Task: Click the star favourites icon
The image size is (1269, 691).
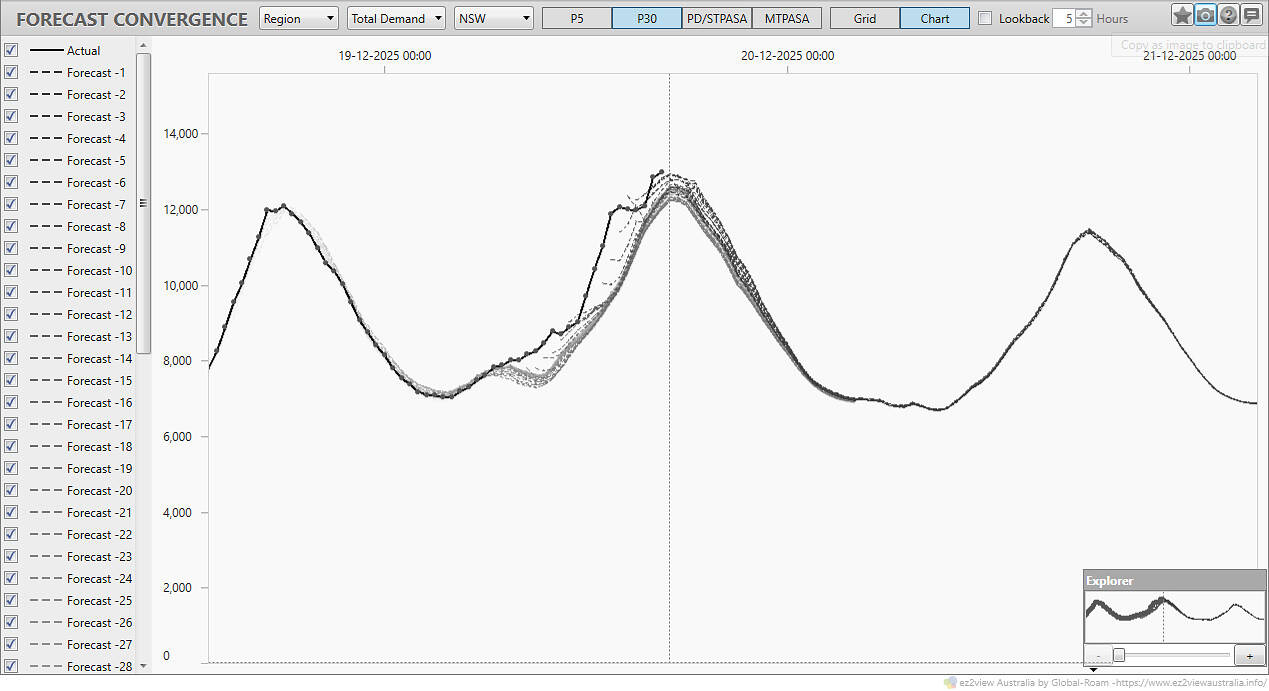Action: 1182,15
